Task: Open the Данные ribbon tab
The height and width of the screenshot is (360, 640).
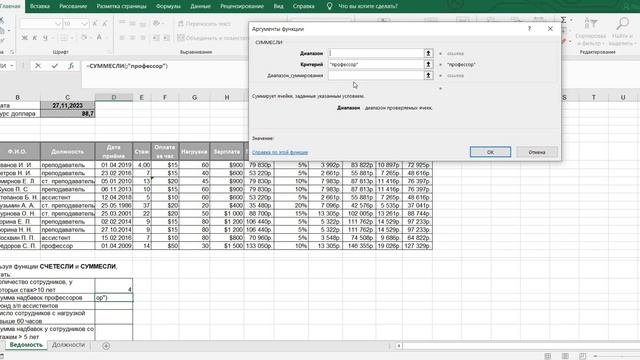Action: click(x=200, y=6)
